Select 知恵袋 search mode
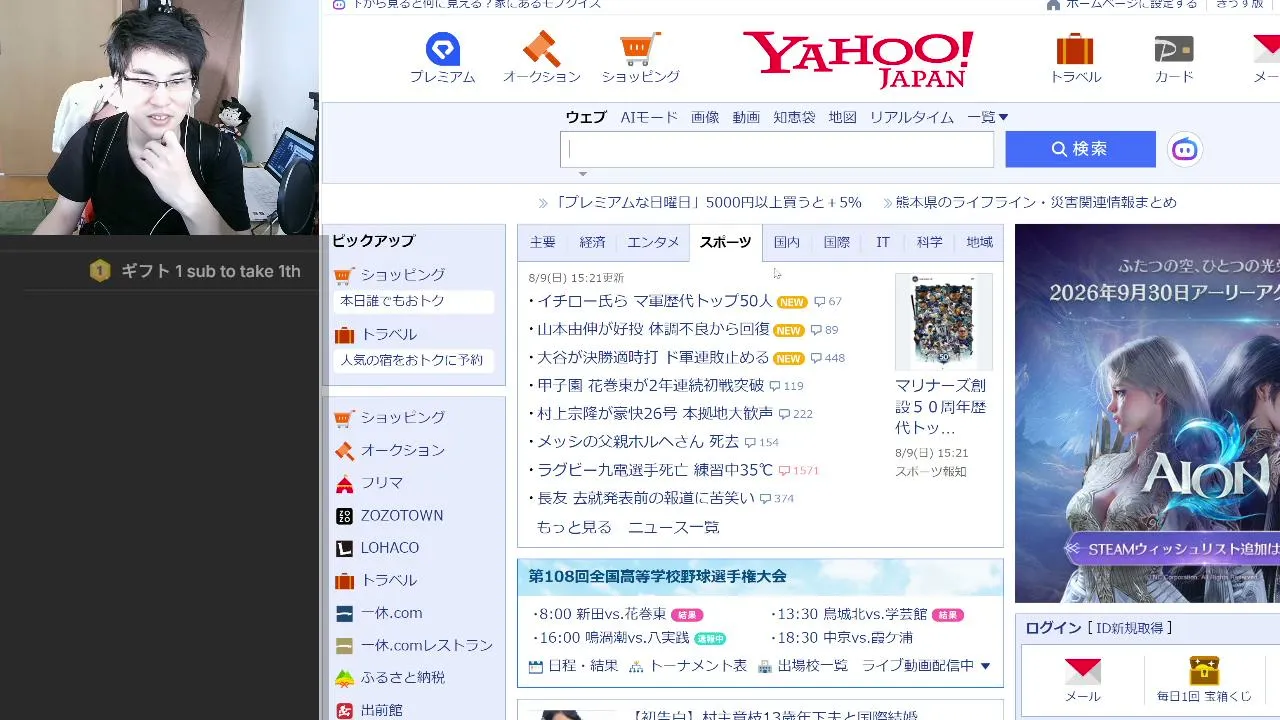Viewport: 1280px width, 720px height. [x=794, y=117]
